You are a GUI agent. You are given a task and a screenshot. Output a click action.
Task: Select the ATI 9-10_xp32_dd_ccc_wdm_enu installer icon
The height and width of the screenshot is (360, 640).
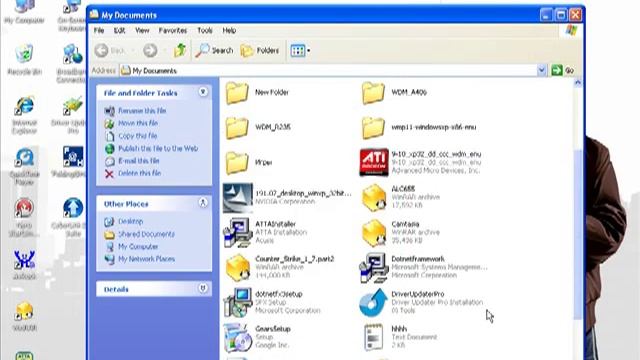pyautogui.click(x=373, y=162)
